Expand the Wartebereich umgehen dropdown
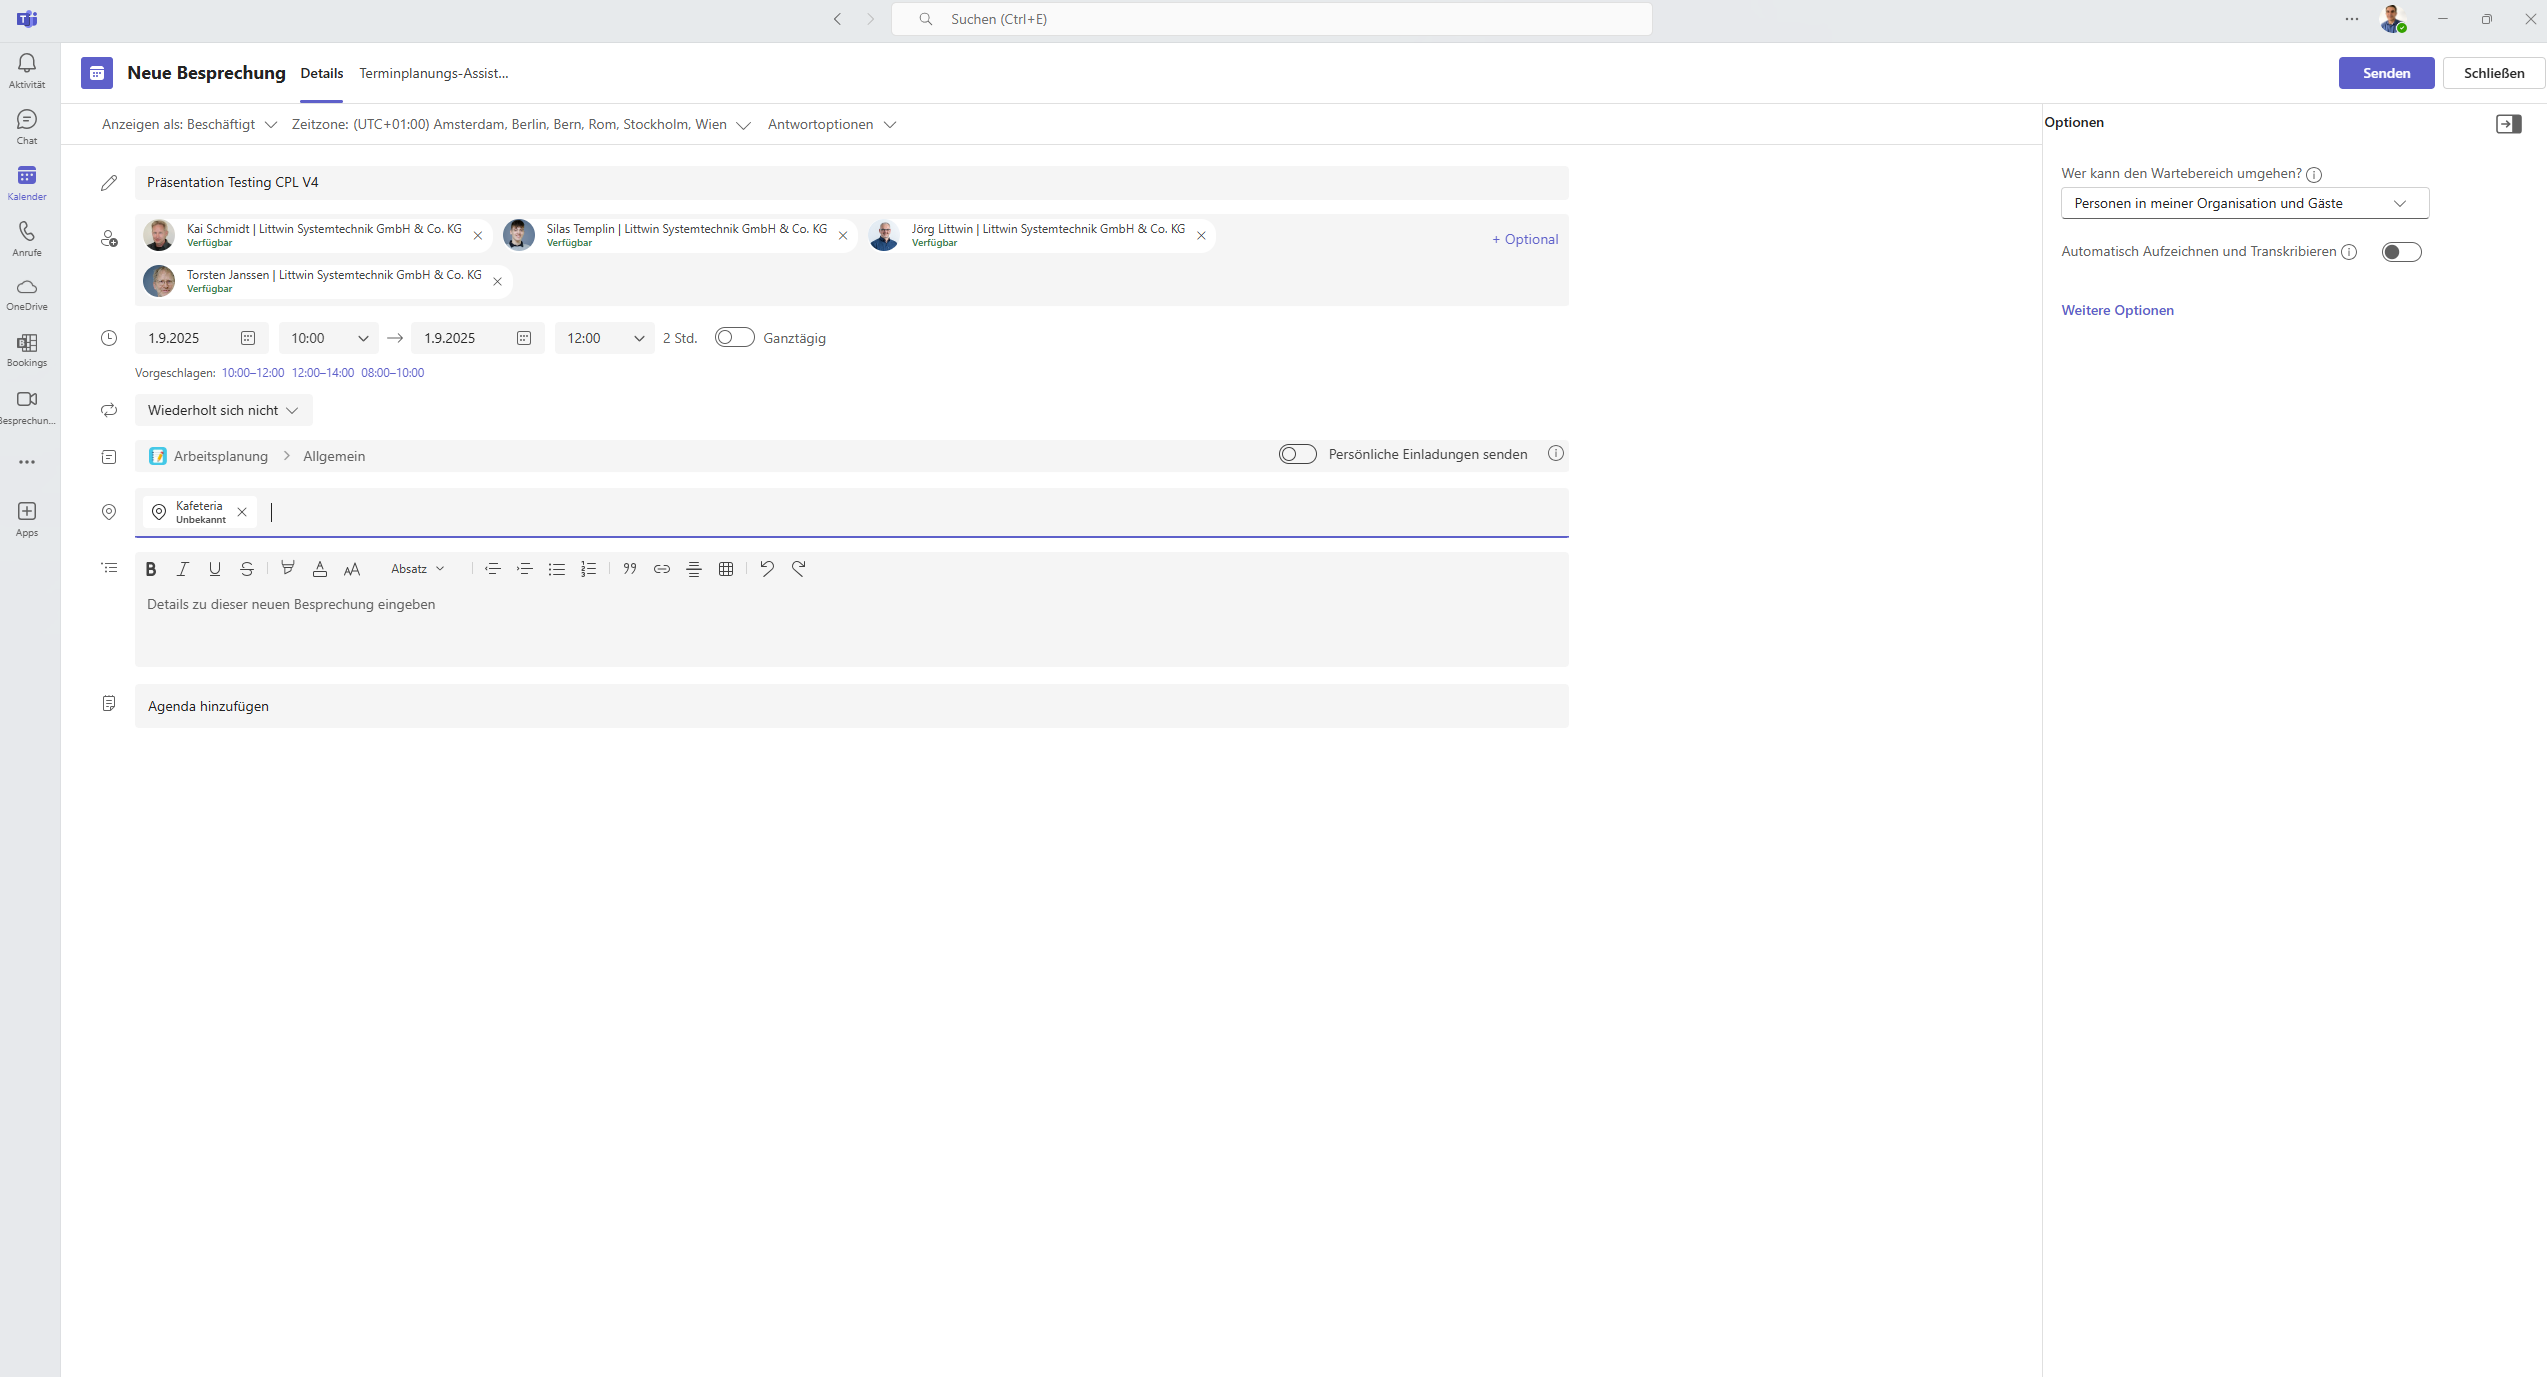 [2244, 203]
